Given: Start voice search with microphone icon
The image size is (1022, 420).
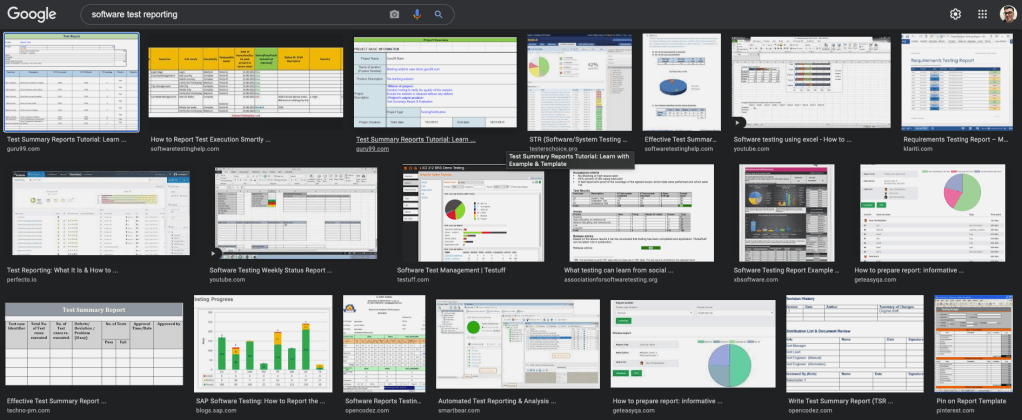Looking at the screenshot, I should pyautogui.click(x=416, y=15).
